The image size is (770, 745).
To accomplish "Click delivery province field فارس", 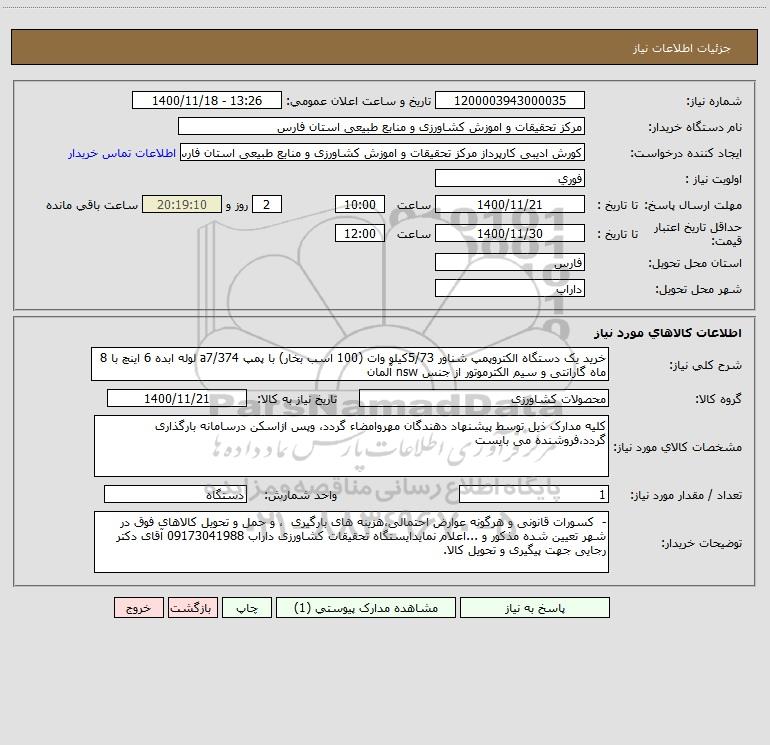I will [510, 262].
